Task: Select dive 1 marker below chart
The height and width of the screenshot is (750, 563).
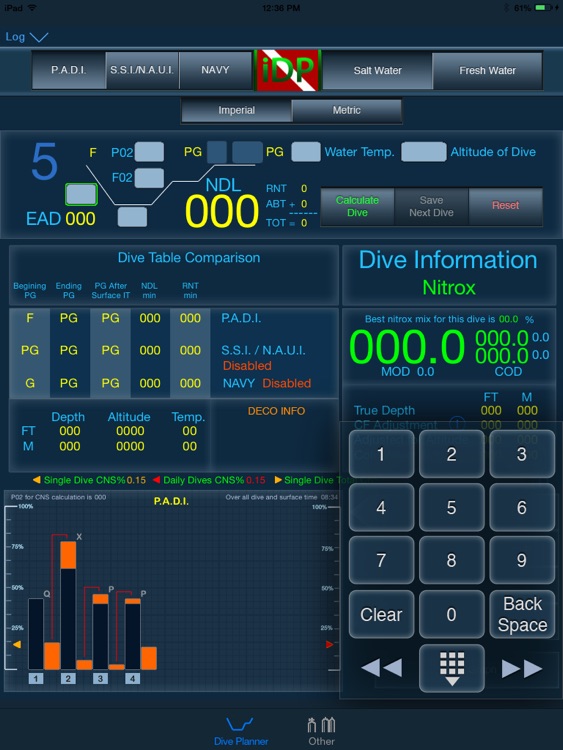Action: pos(36,678)
